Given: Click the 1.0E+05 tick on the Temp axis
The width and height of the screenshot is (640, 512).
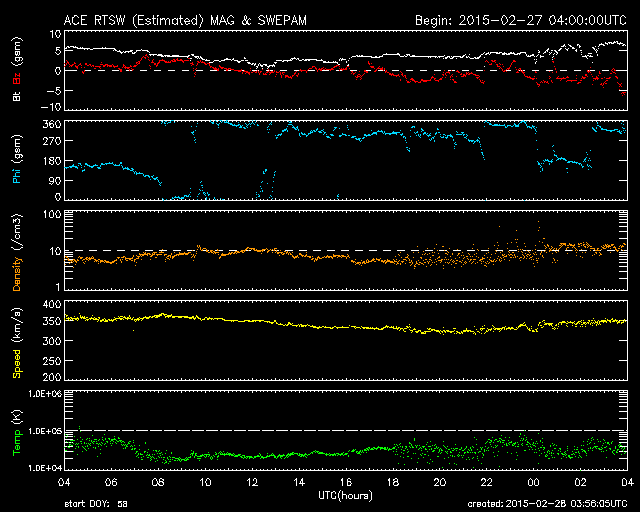Looking at the screenshot, I should [x=45, y=431].
